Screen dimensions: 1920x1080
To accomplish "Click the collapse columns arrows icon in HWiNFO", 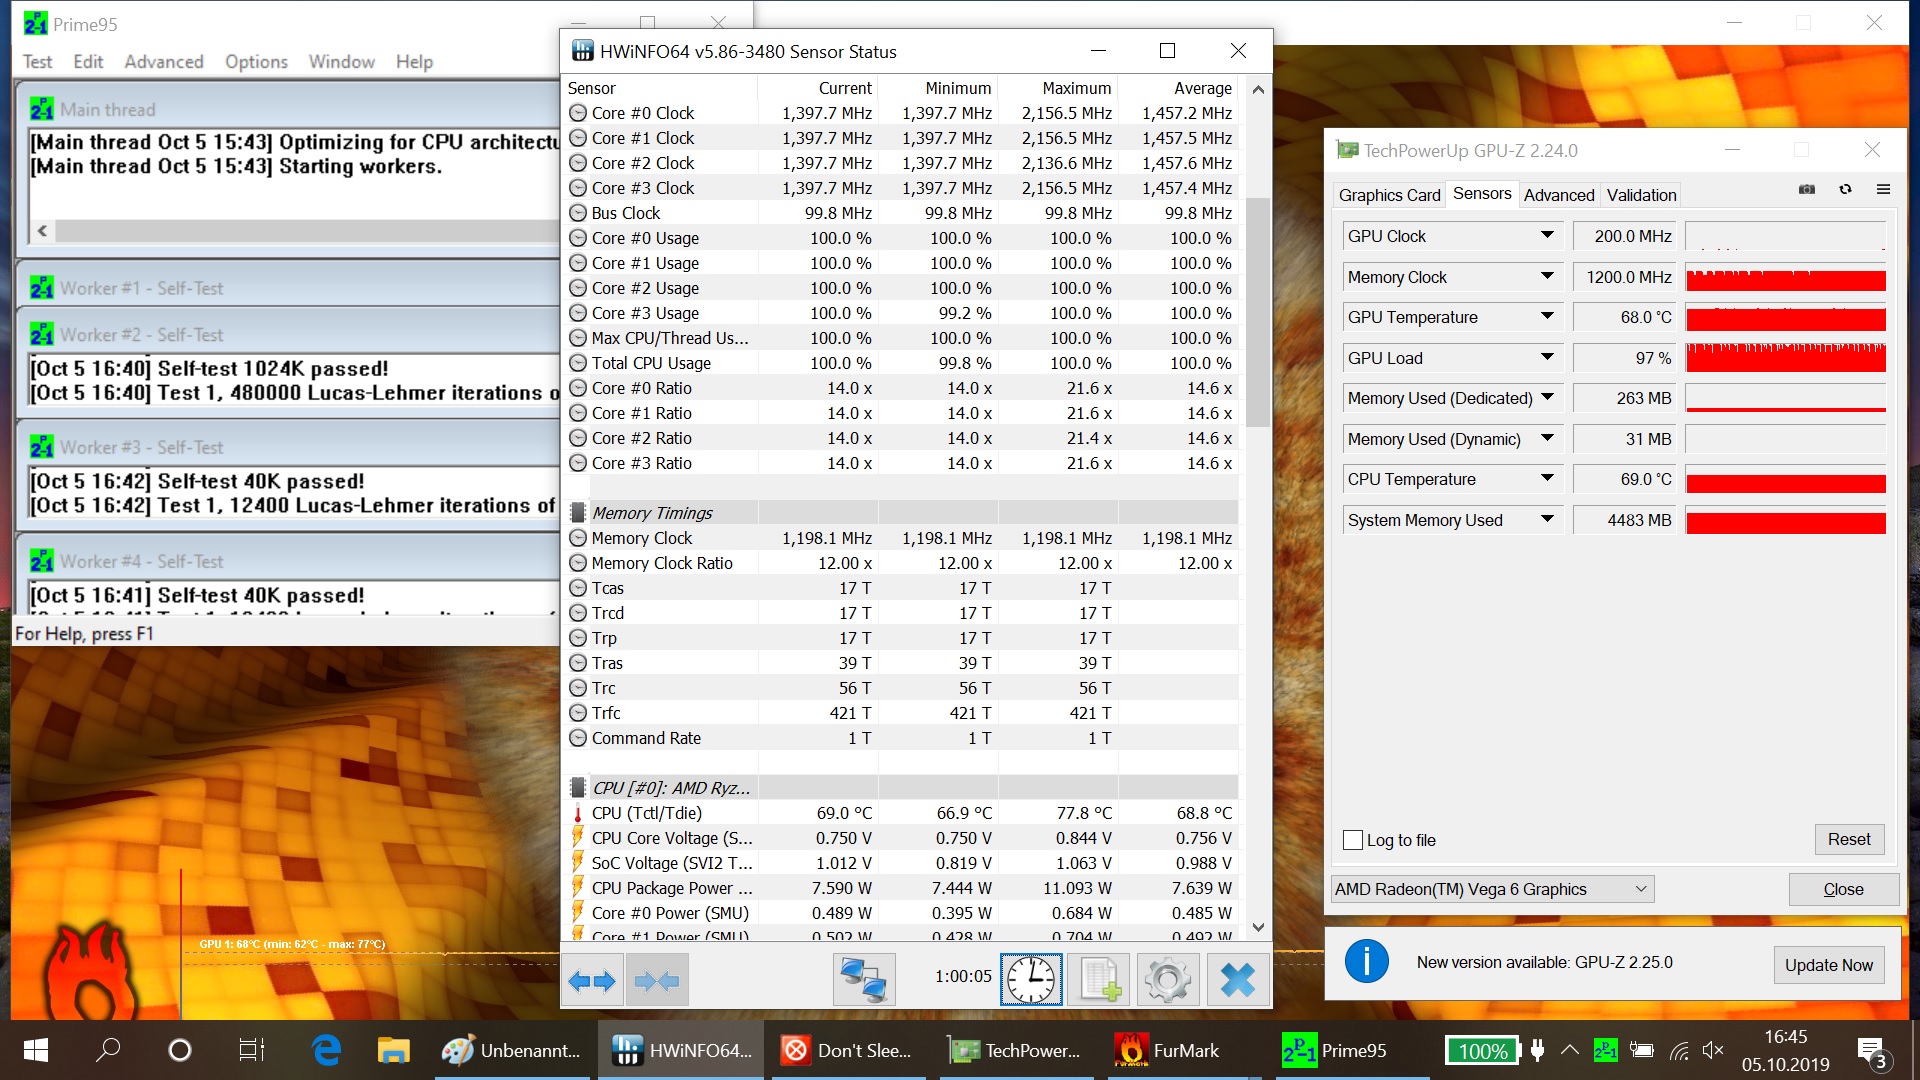I will click(x=657, y=980).
